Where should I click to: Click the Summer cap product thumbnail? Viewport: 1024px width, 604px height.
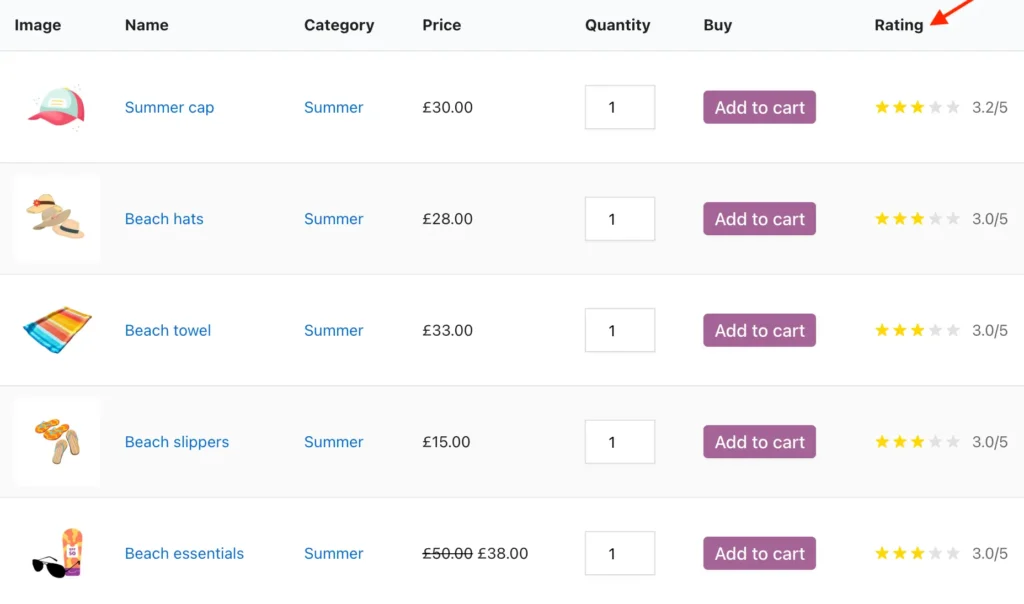coord(56,107)
